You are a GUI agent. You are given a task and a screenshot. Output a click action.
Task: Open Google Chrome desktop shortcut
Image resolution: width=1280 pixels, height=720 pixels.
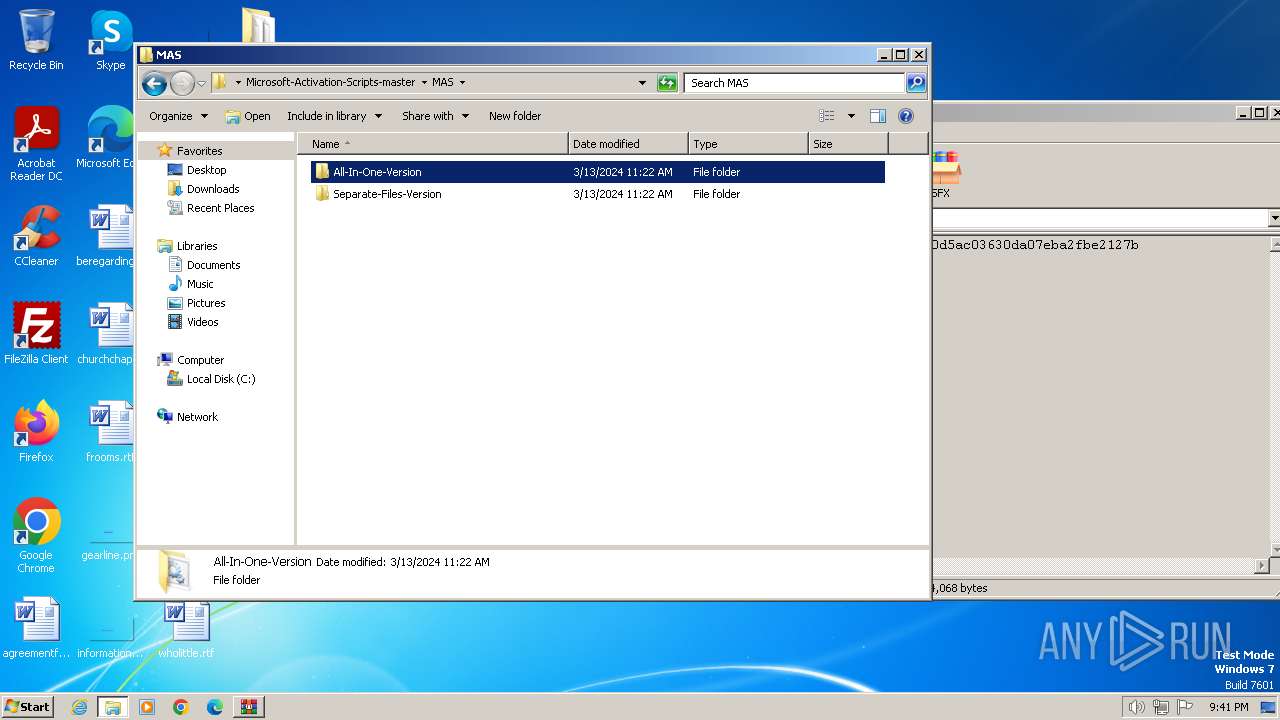pos(36,536)
